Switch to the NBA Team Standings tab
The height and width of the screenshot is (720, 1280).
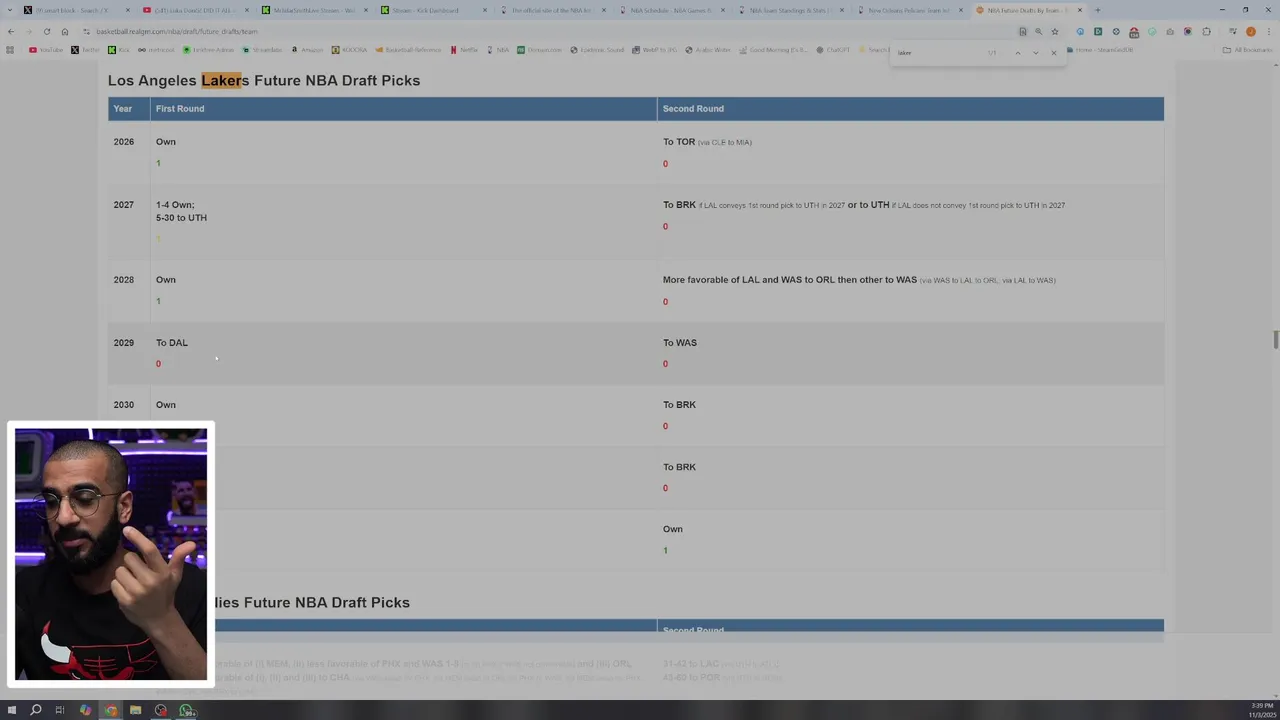(788, 10)
